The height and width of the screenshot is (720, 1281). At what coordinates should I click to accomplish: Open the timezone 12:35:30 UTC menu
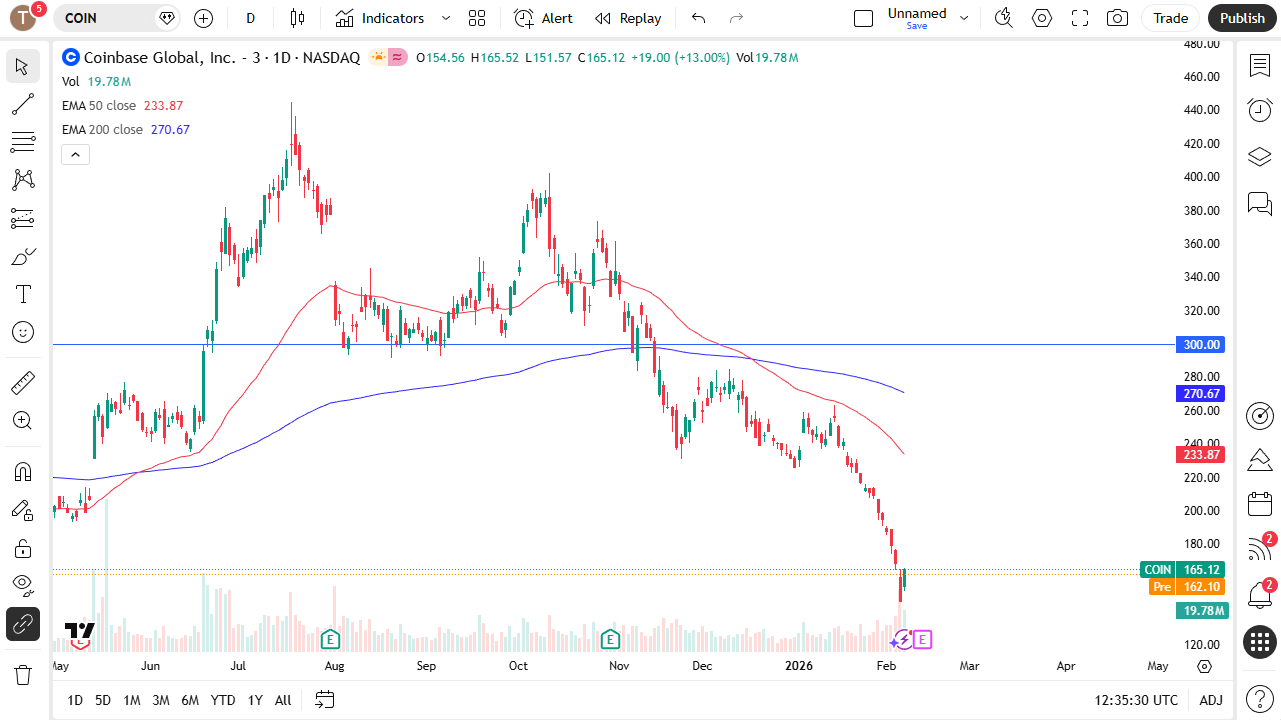point(1136,700)
